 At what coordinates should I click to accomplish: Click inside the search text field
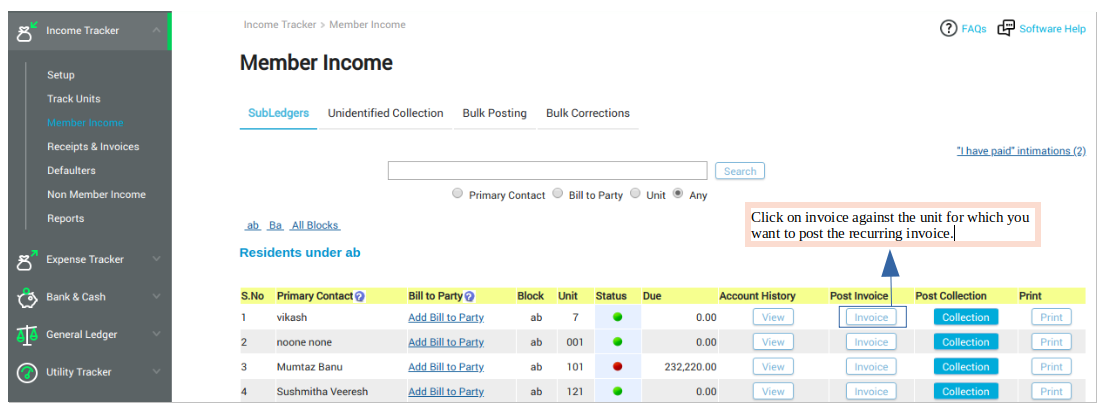[x=548, y=171]
